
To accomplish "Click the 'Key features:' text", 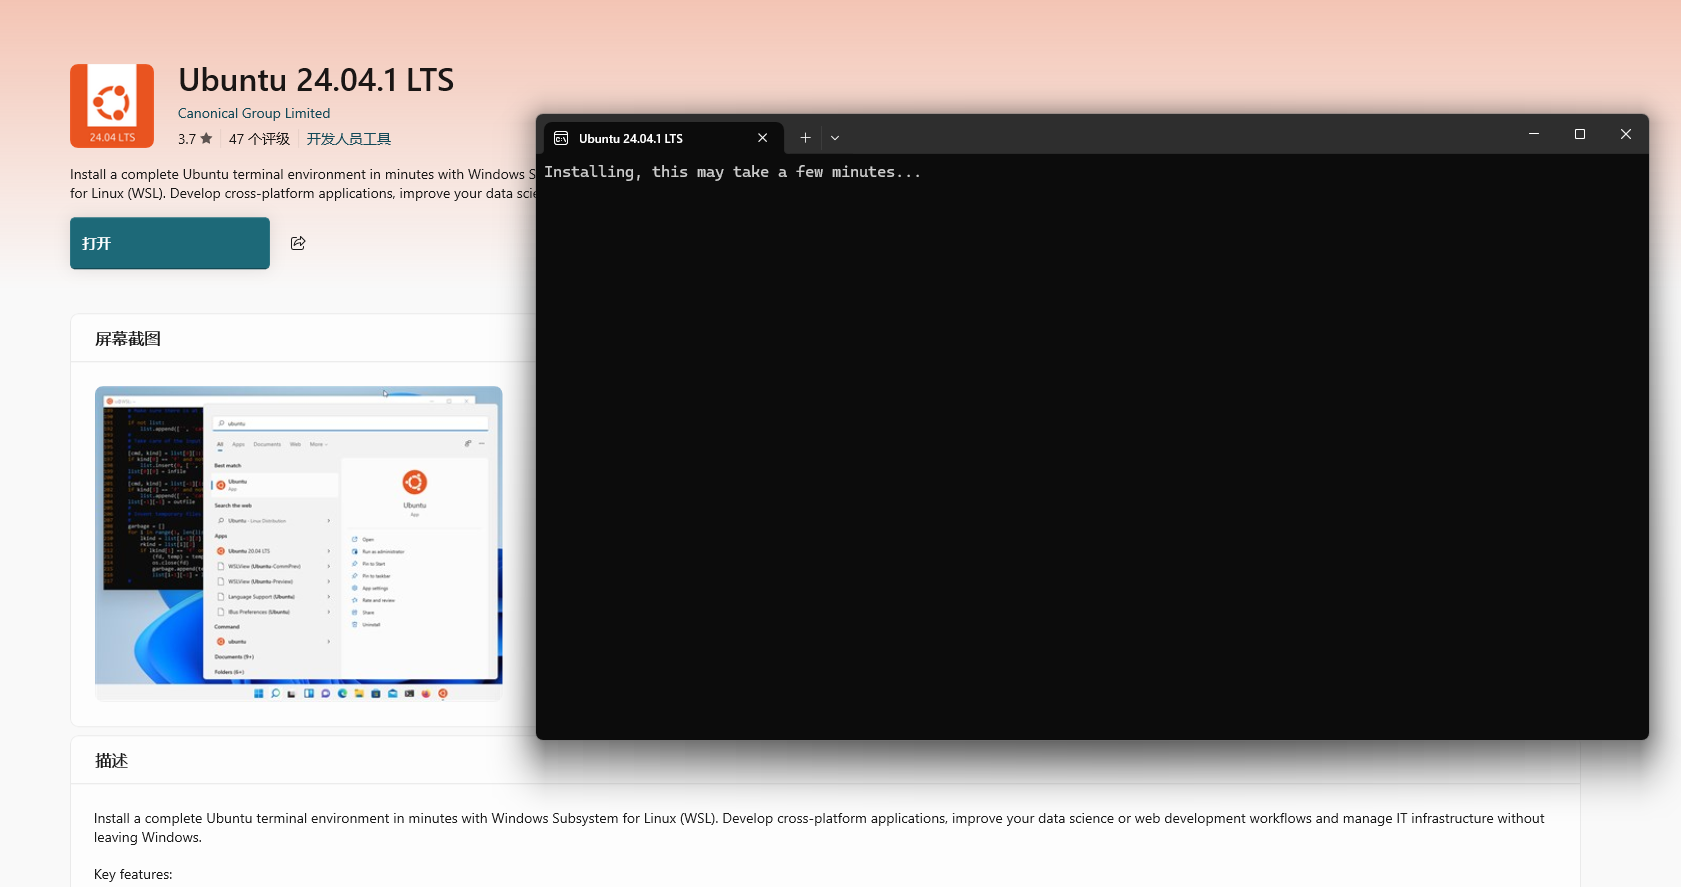I will (x=133, y=874).
